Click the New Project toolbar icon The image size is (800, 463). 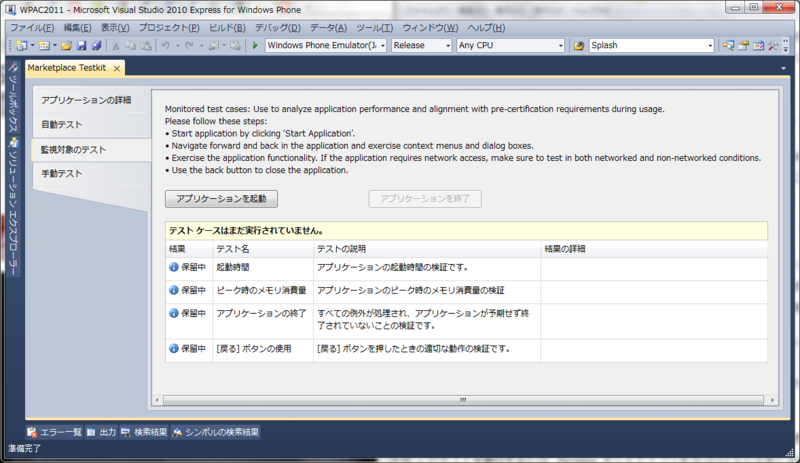[x=21, y=45]
